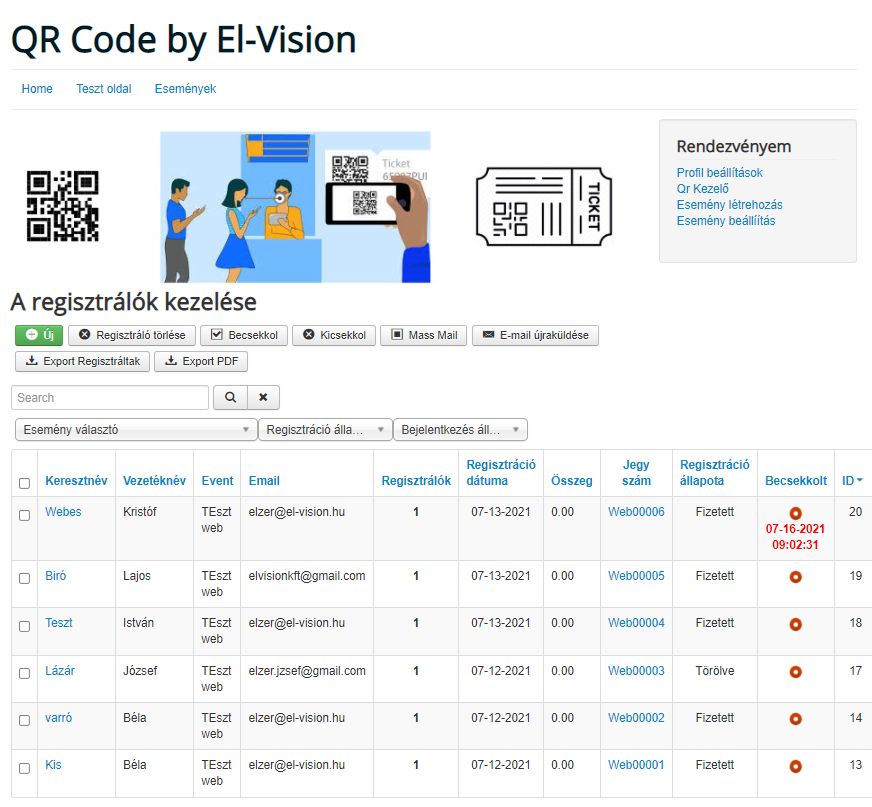Click the QR code image on left

(x=62, y=207)
